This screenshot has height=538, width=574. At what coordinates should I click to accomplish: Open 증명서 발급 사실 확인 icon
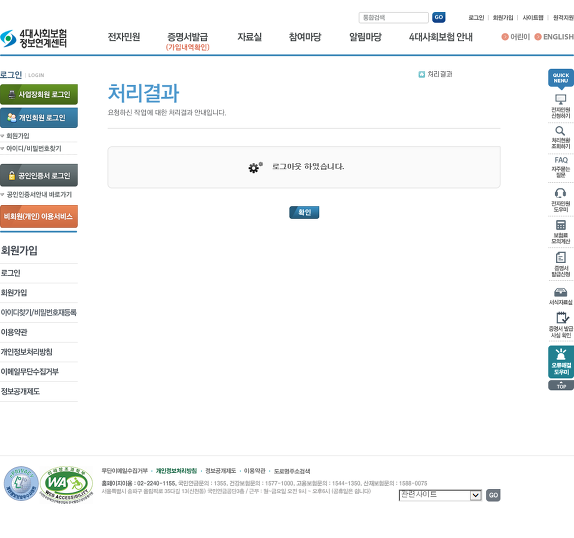pos(560,325)
